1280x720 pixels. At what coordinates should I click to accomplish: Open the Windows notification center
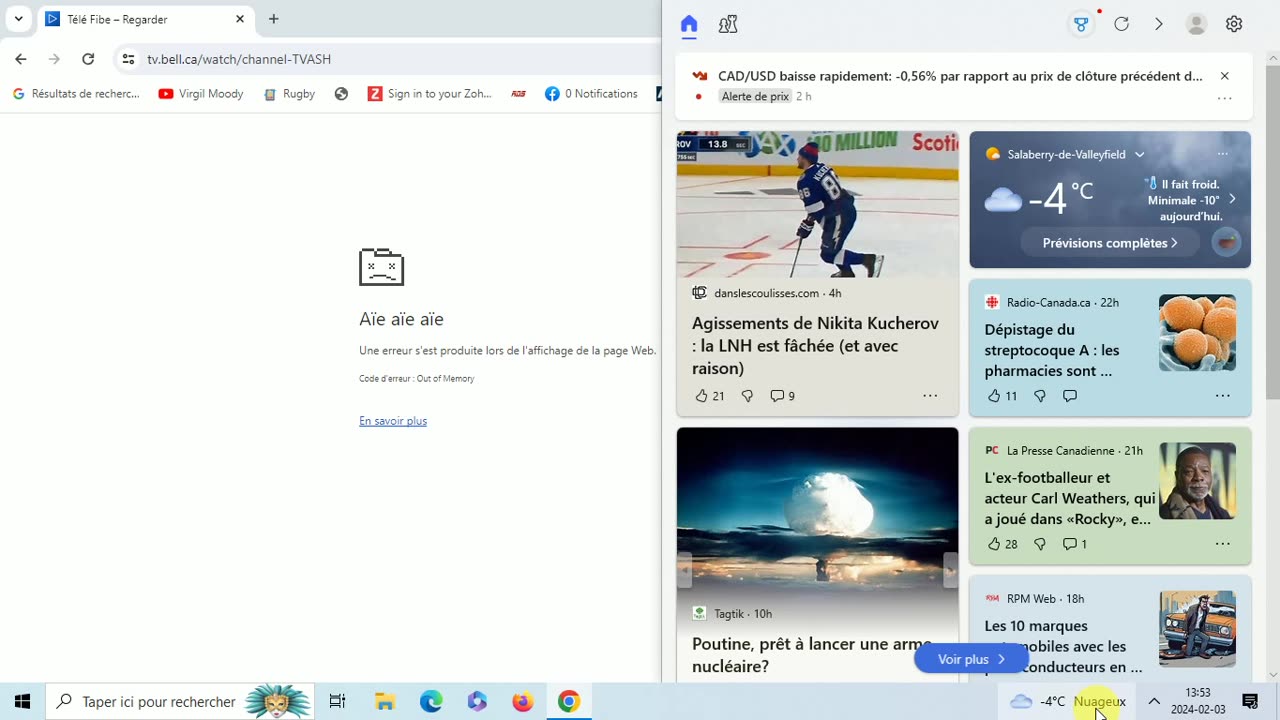[1250, 702]
